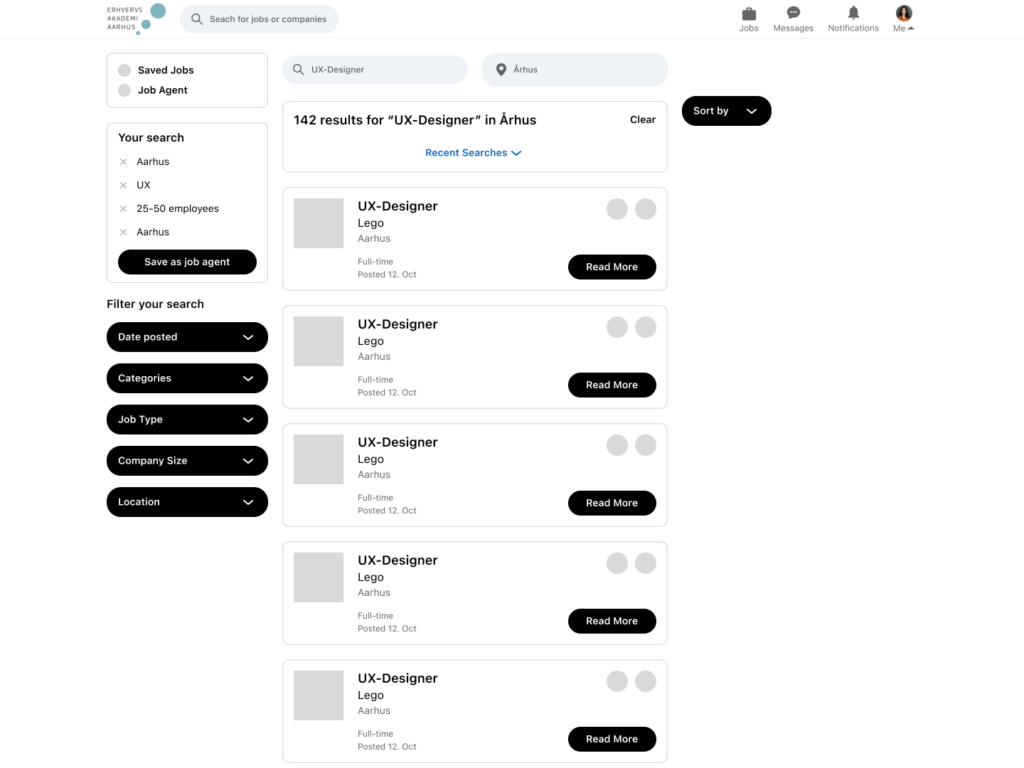Click Read More on fifth job card
The height and width of the screenshot is (768, 1024).
tap(612, 739)
